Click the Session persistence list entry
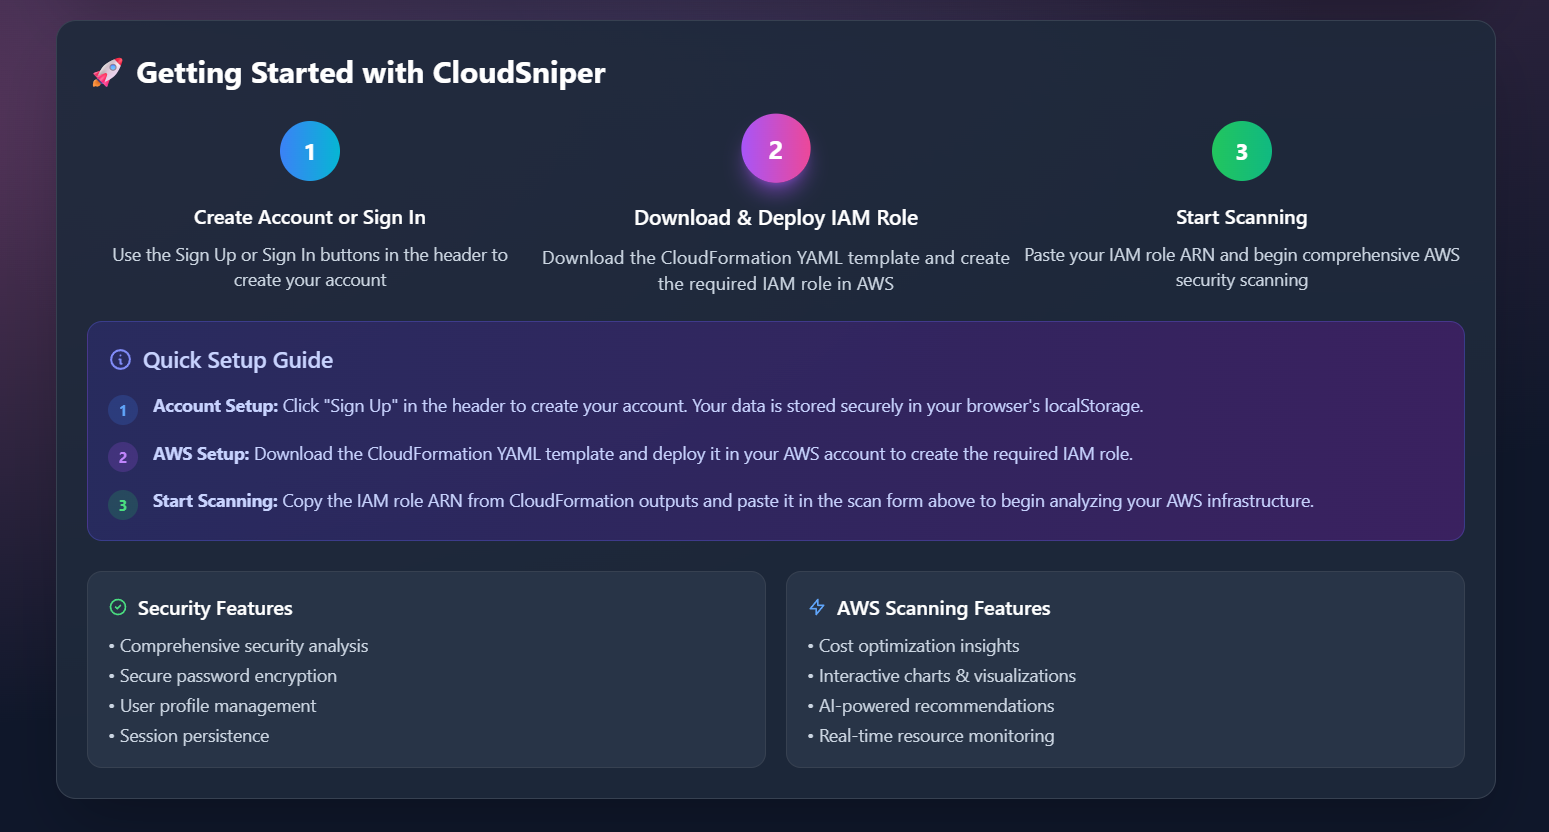 [x=194, y=735]
